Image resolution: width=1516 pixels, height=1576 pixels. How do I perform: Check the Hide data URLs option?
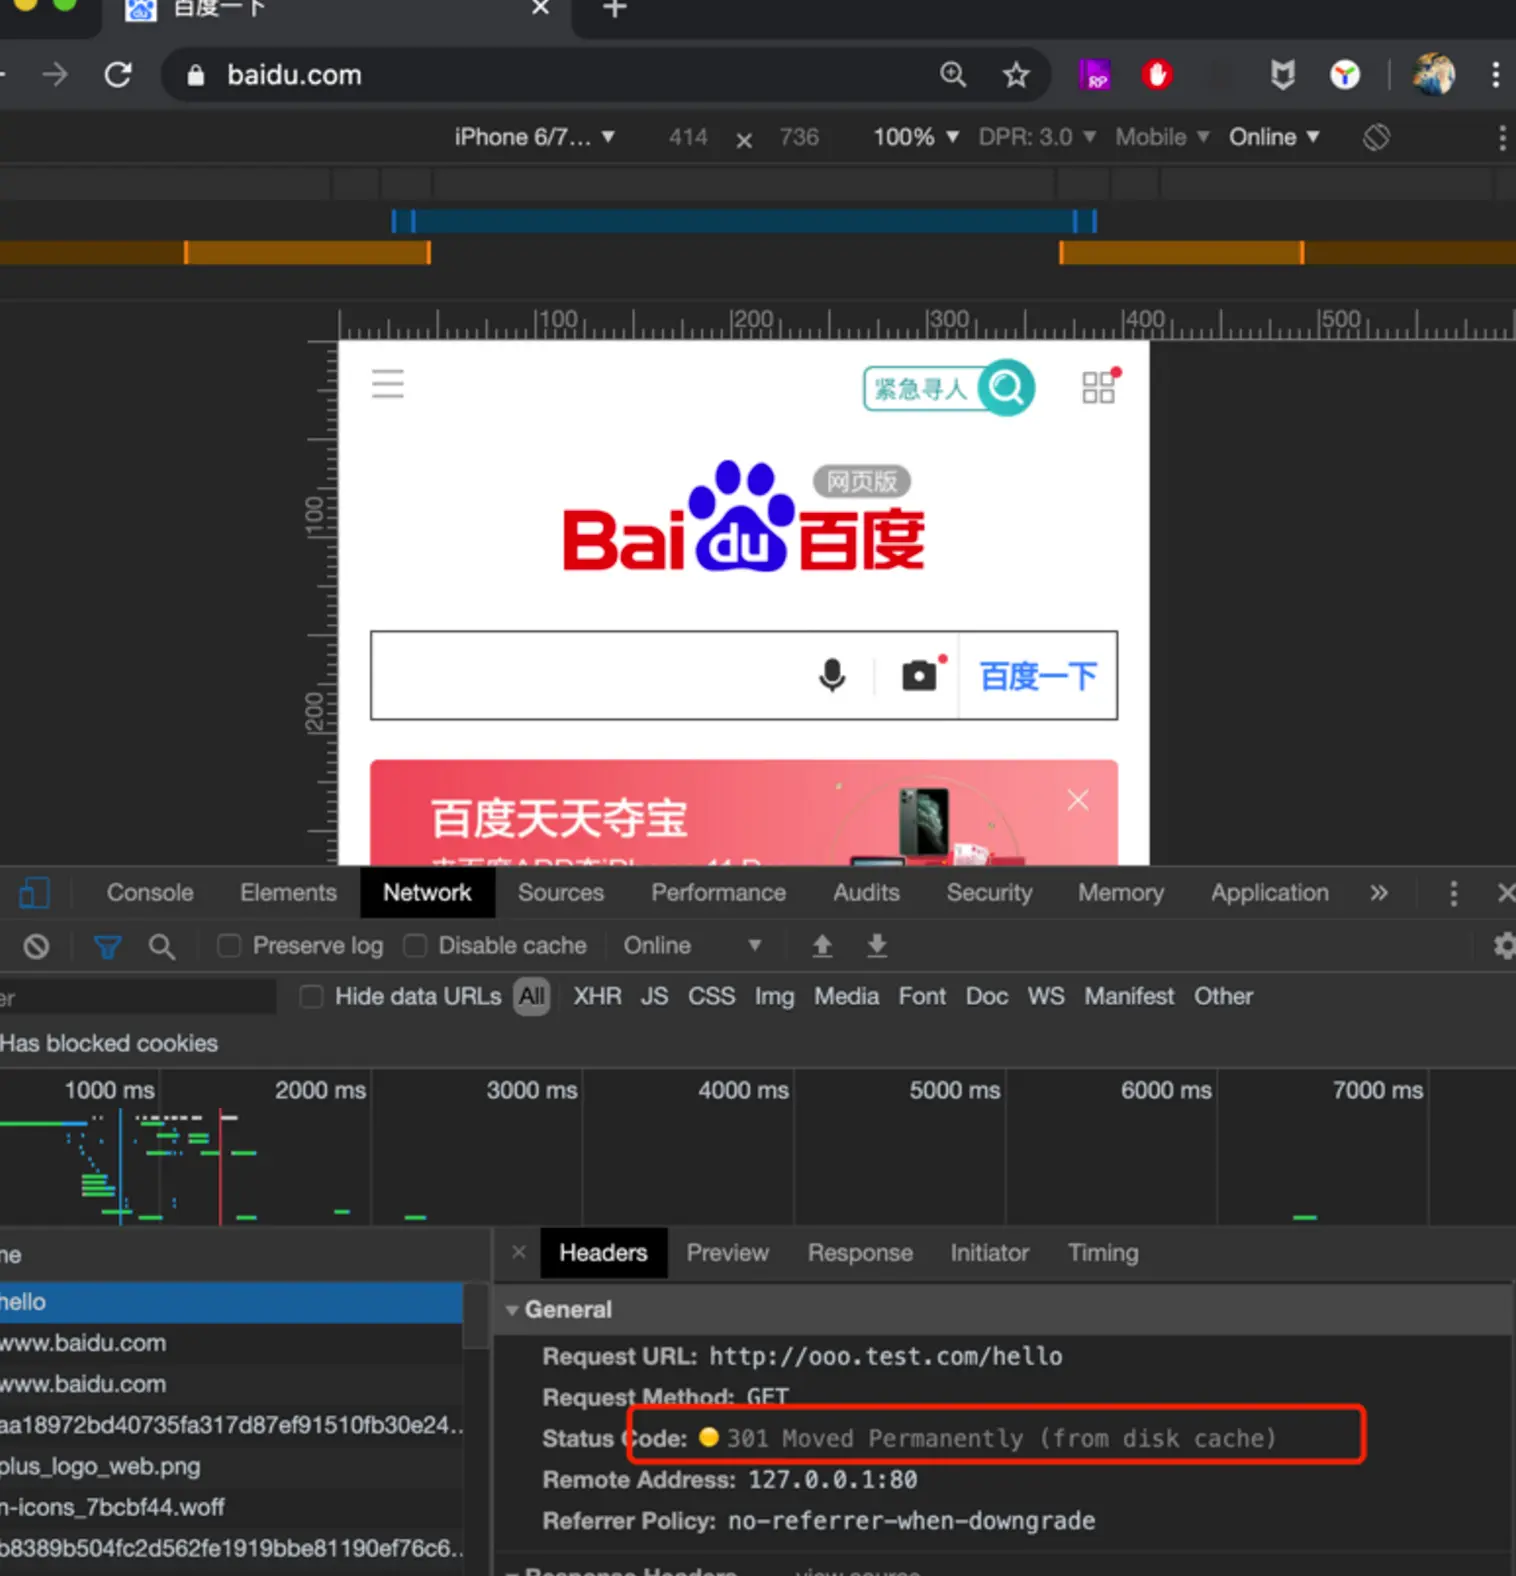(x=311, y=997)
